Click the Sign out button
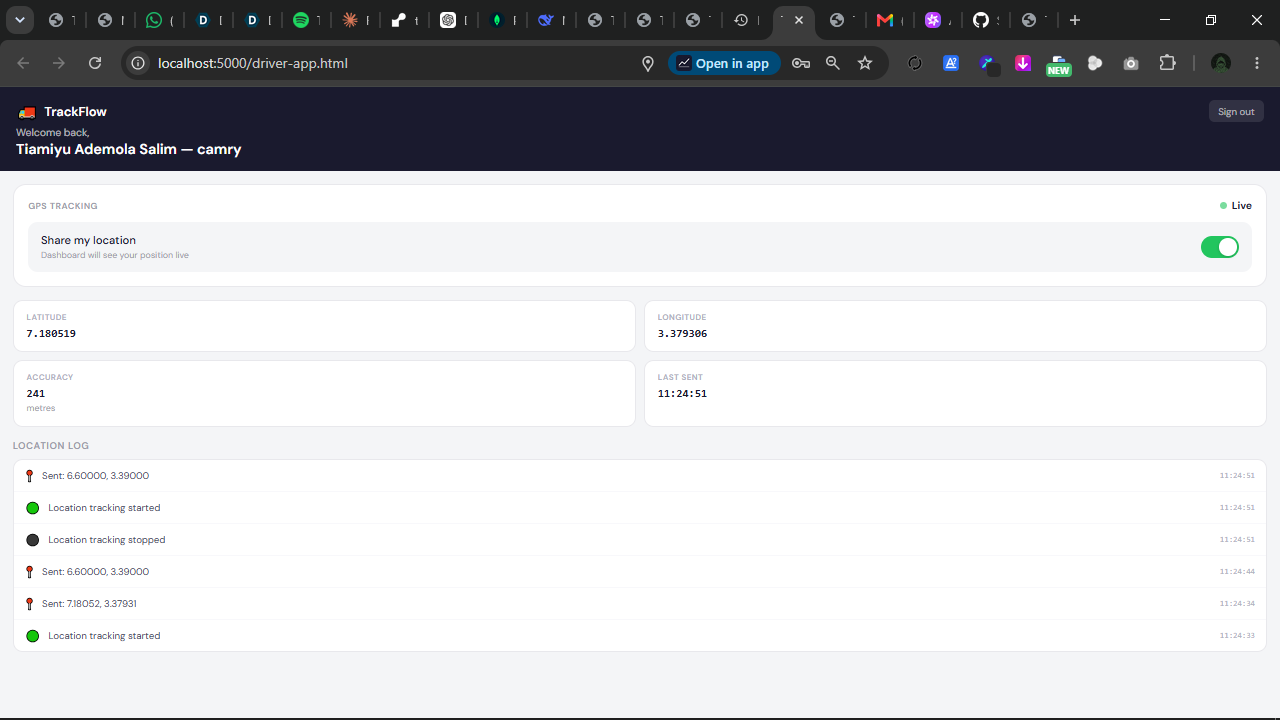The height and width of the screenshot is (720, 1280). (1236, 111)
